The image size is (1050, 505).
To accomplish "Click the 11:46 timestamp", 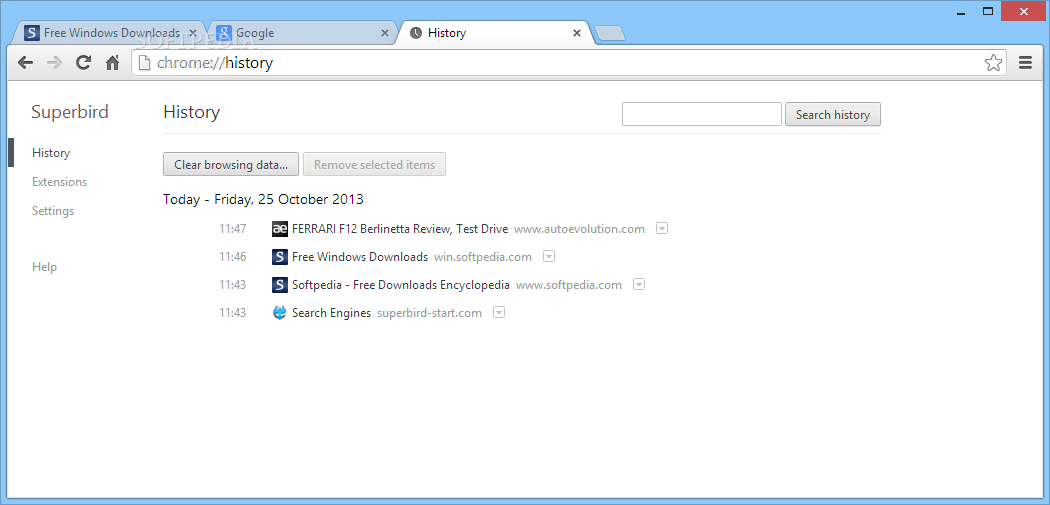I will pyautogui.click(x=232, y=257).
